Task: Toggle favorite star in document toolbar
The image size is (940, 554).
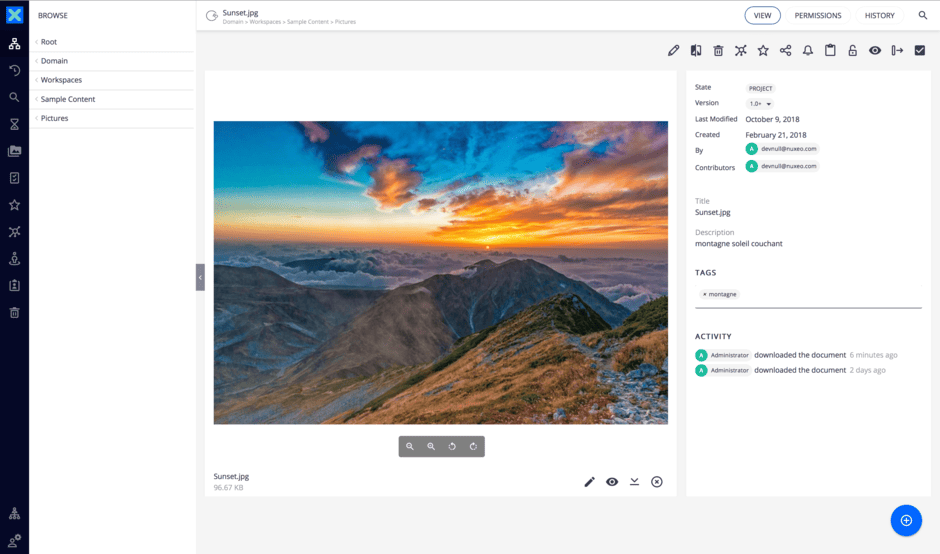Action: [x=763, y=50]
